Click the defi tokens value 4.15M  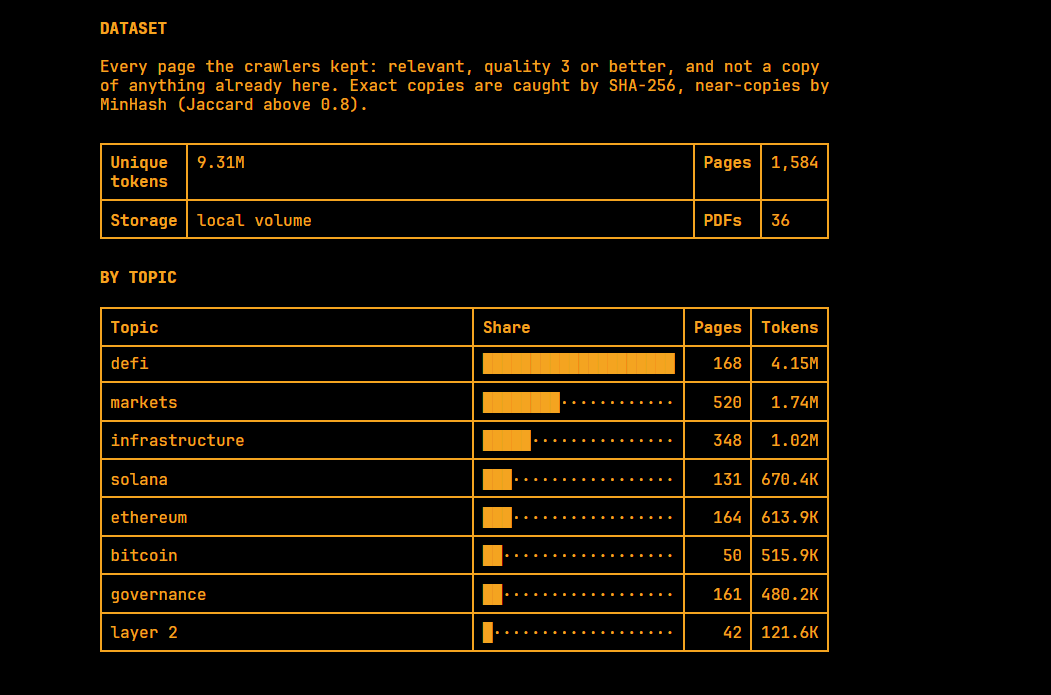coord(794,364)
